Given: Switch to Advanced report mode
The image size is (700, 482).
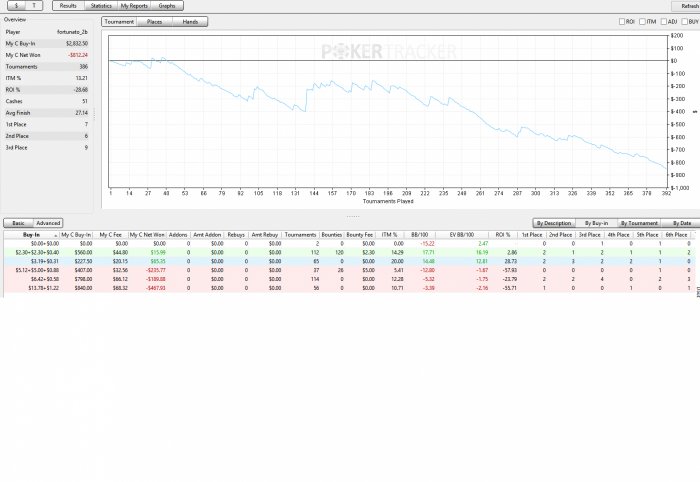Looking at the screenshot, I should click(x=49, y=223).
